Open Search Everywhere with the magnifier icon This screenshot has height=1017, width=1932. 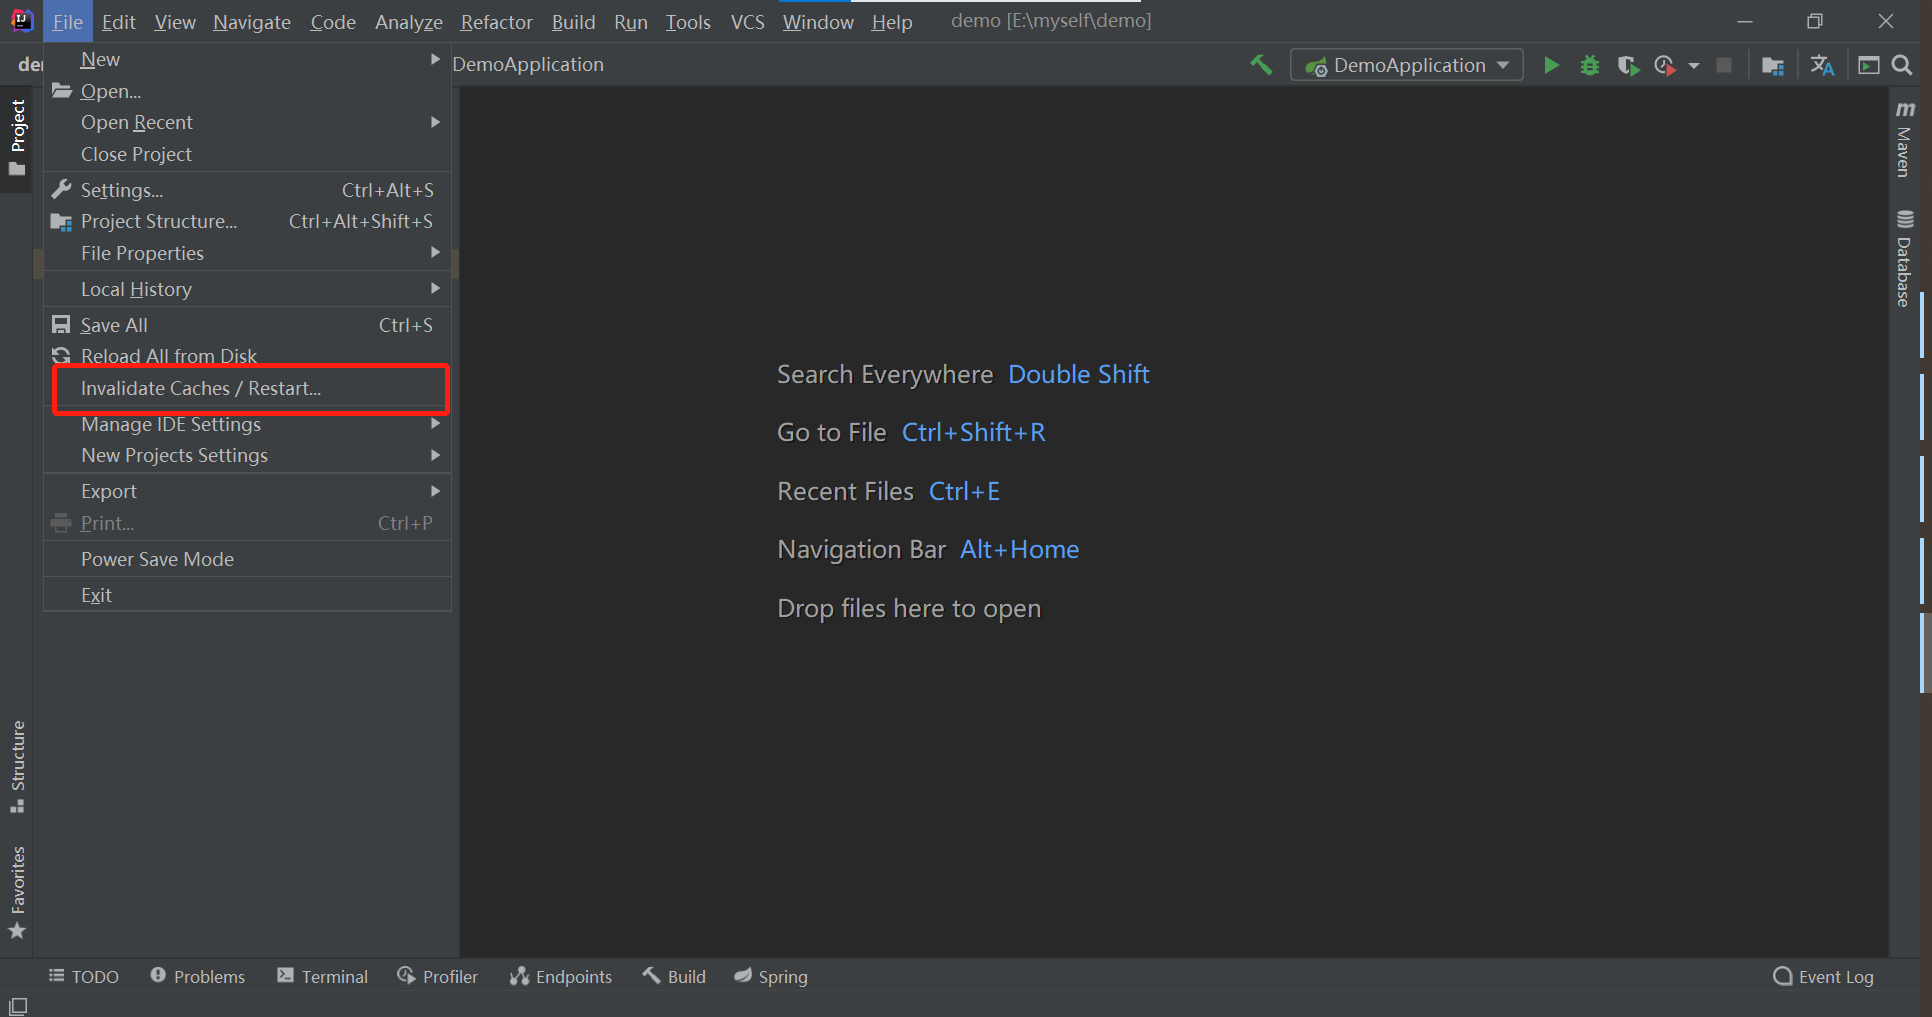pos(1902,64)
